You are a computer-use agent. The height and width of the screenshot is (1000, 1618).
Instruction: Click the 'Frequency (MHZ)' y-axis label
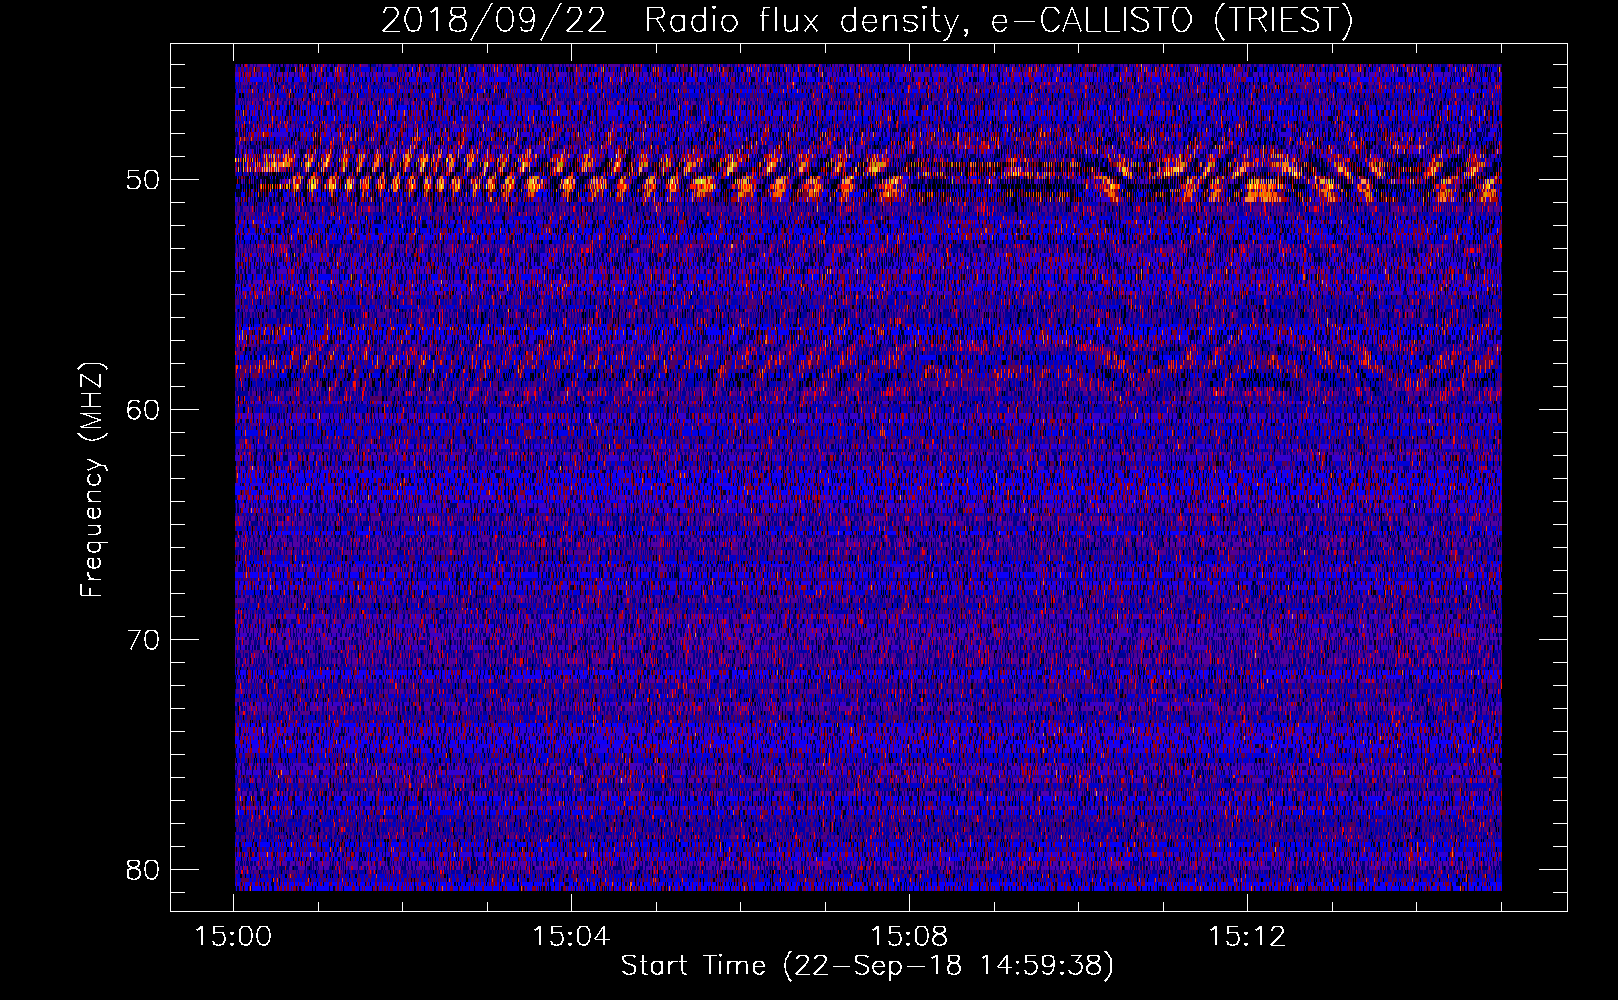pos(92,480)
